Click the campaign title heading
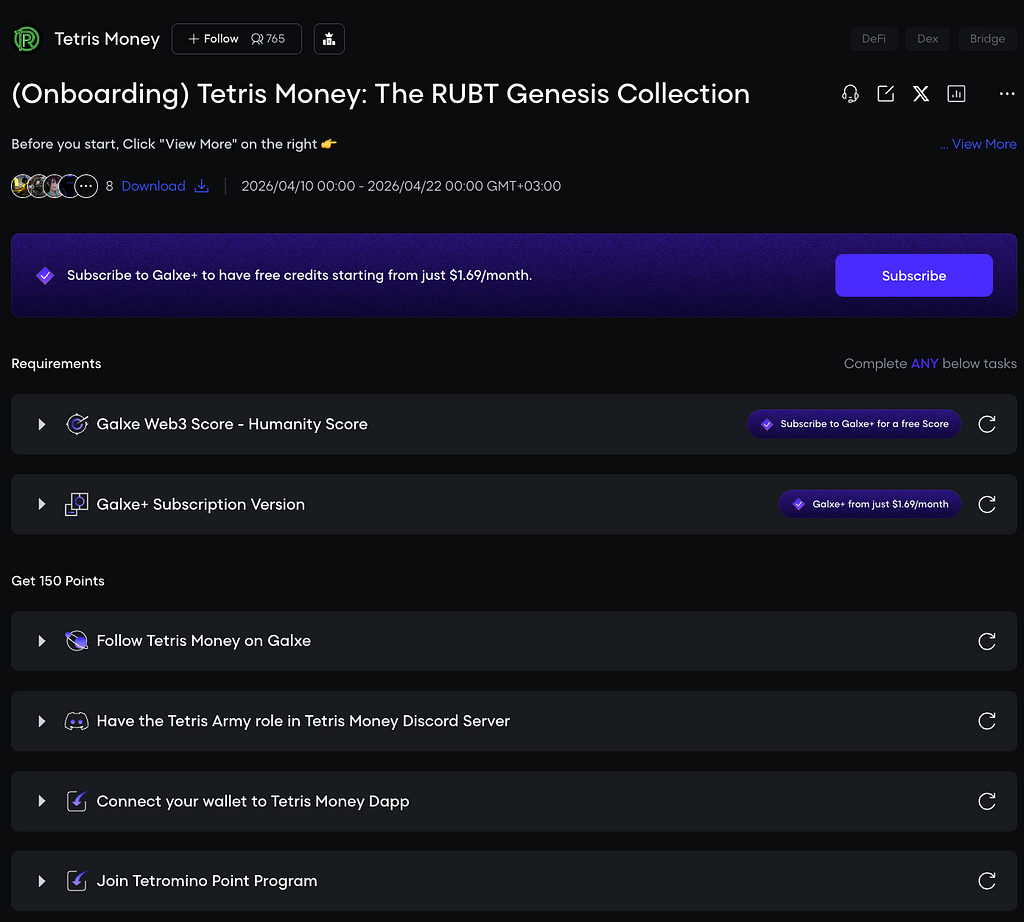This screenshot has width=1024, height=922. [x=381, y=94]
